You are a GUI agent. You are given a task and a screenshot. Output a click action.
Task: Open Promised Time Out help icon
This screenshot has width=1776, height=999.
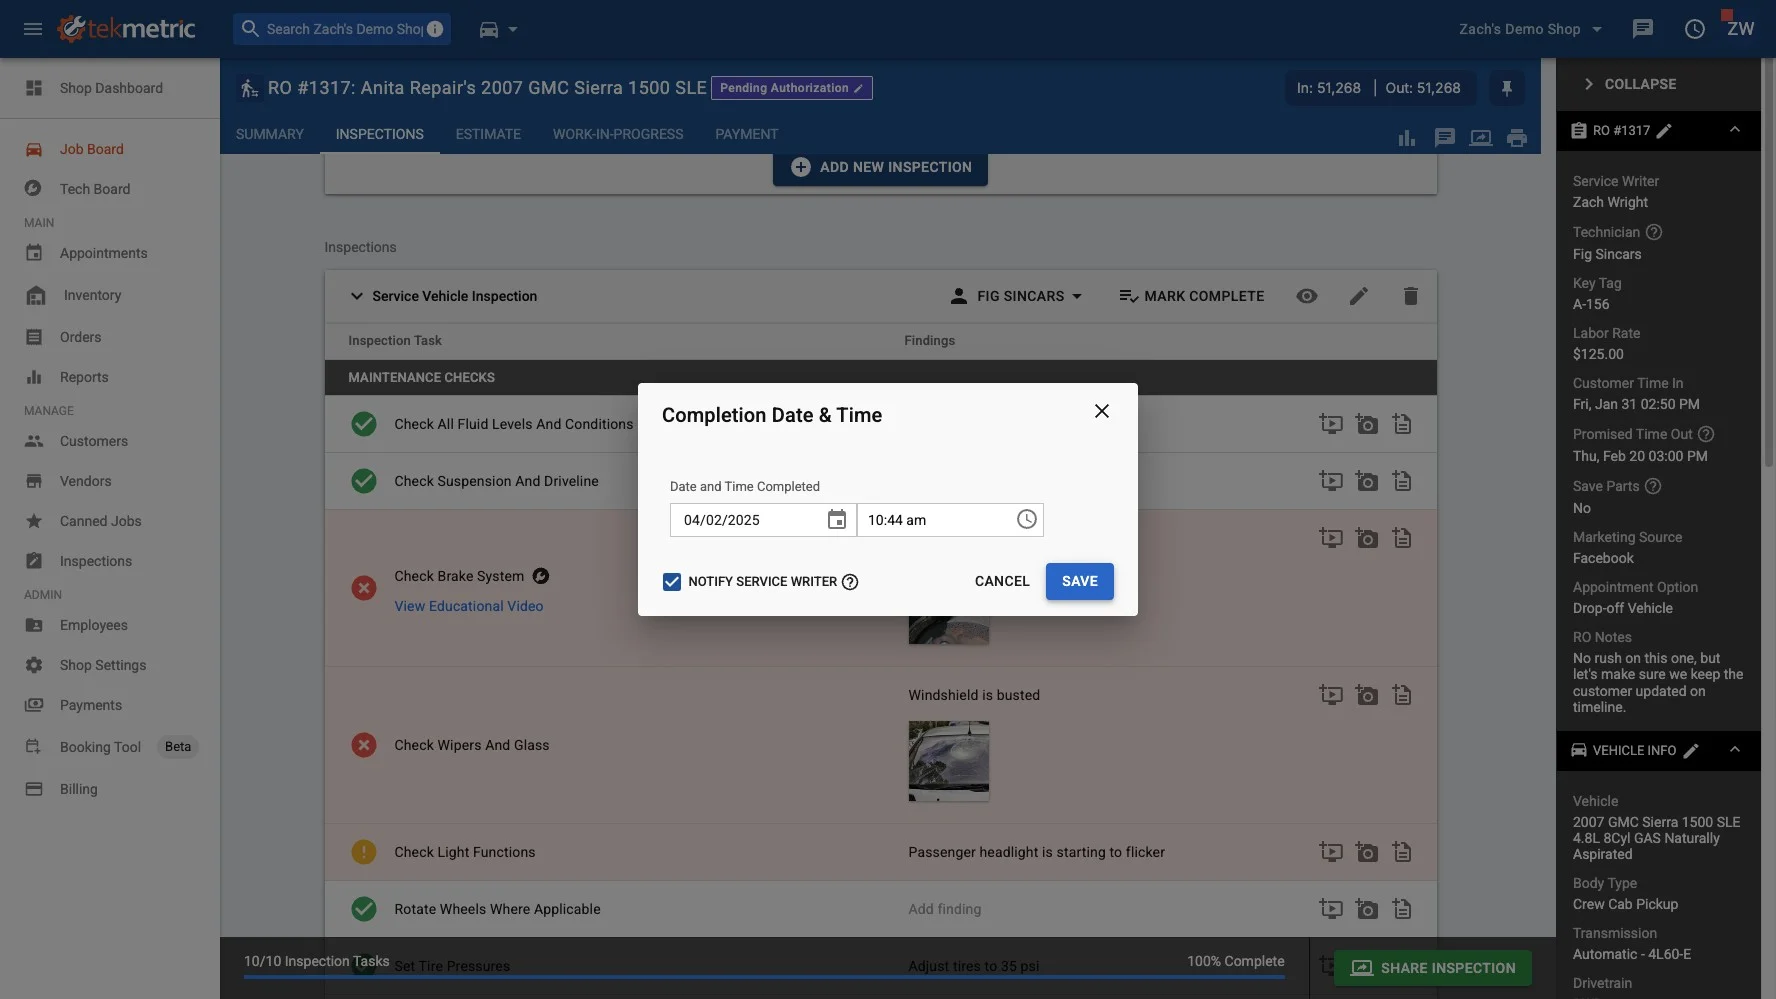1706,434
